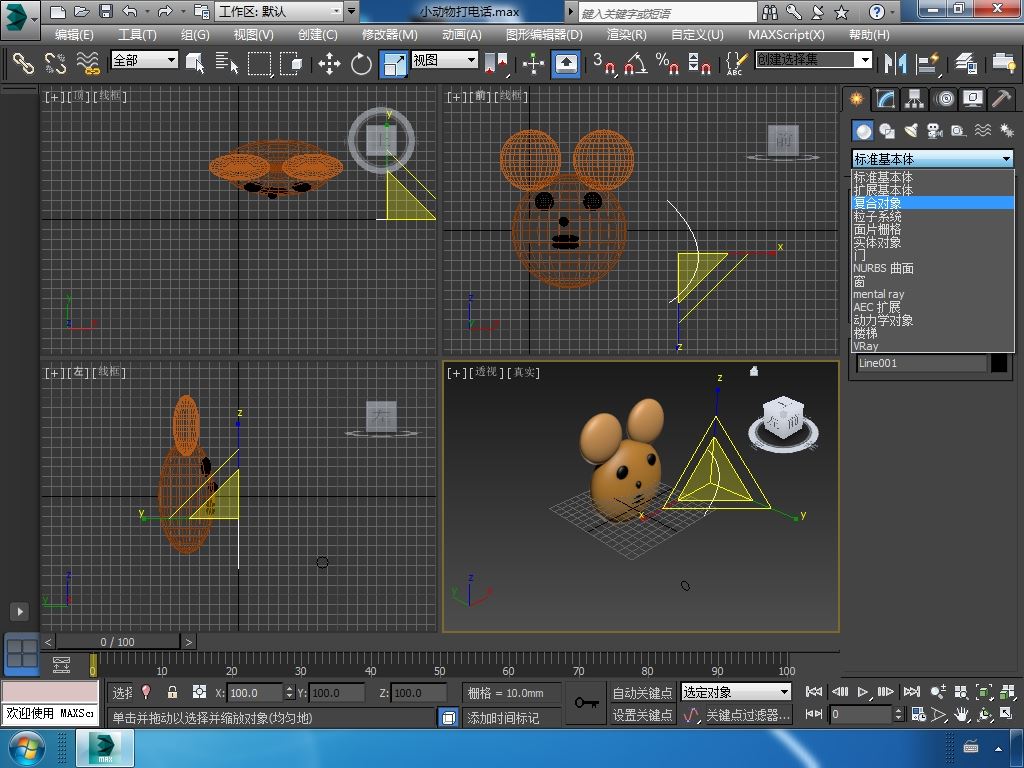Select the Space Warps category icon
1024x768 pixels.
[983, 131]
